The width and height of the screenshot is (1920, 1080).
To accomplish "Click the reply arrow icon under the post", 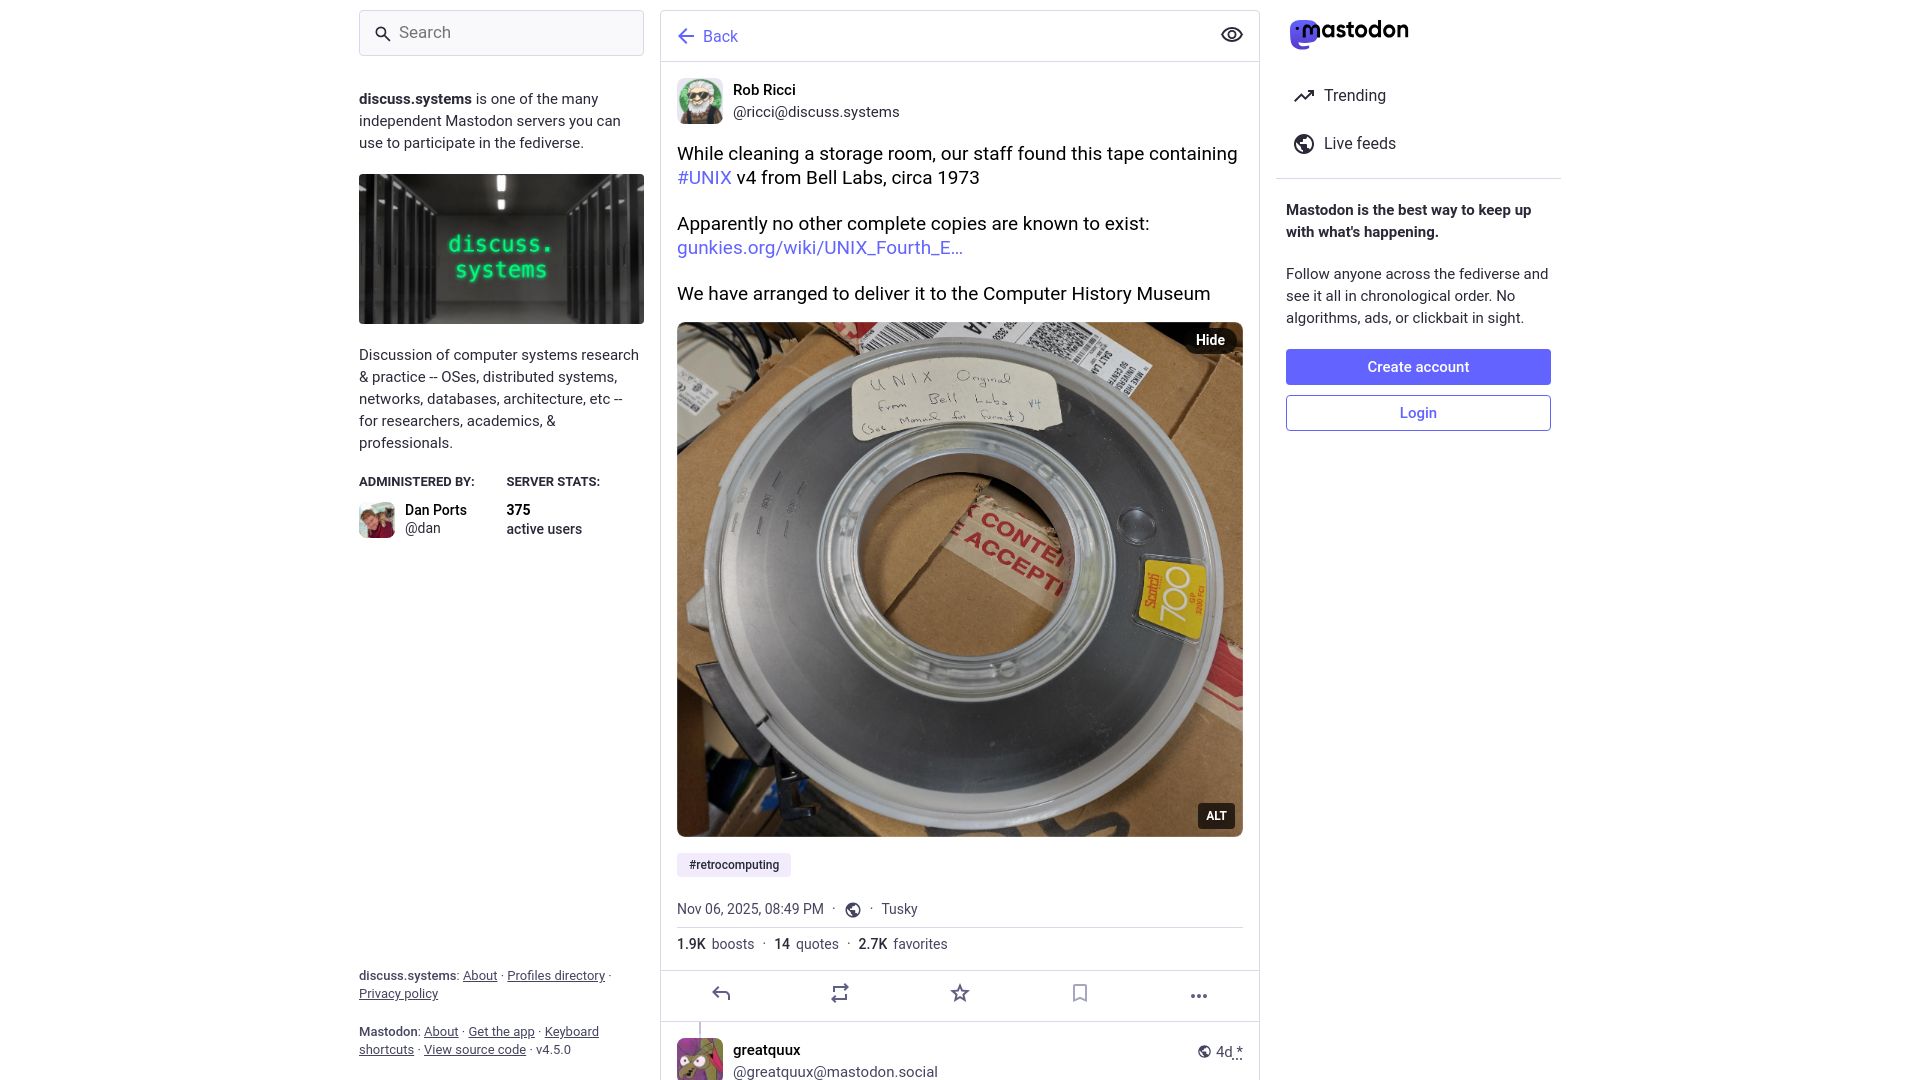I will tap(721, 993).
